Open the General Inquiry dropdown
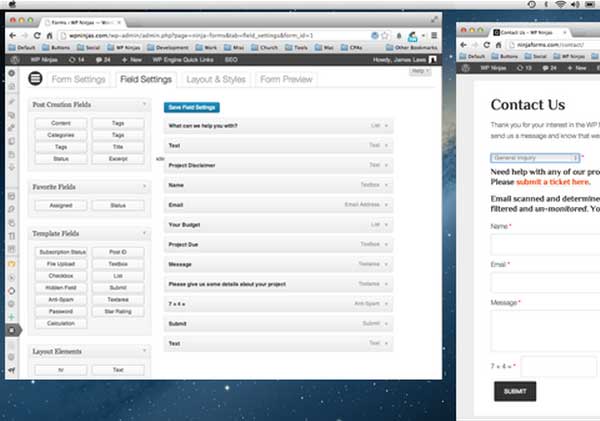Image resolution: width=600 pixels, height=421 pixels. [535, 158]
